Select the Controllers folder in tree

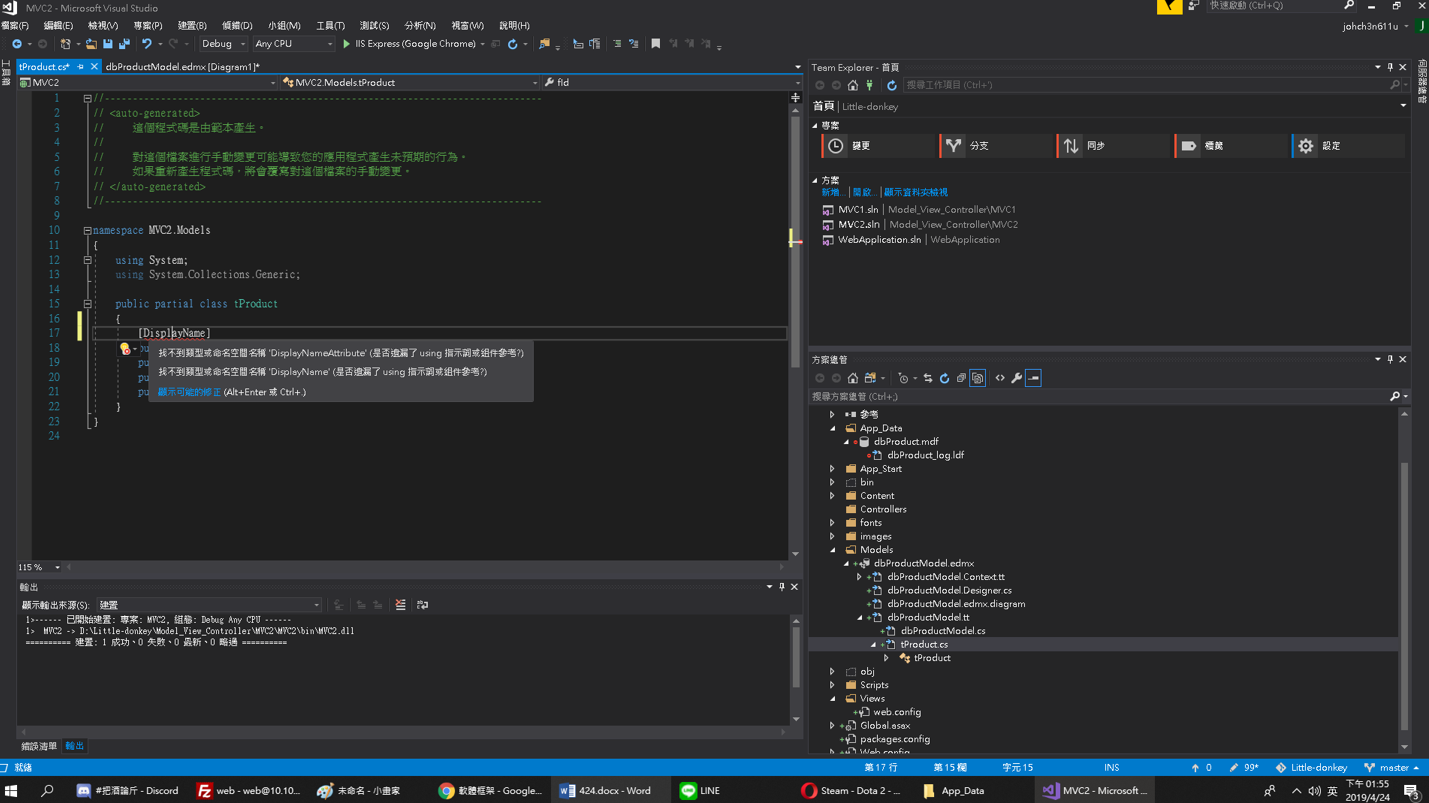click(883, 509)
